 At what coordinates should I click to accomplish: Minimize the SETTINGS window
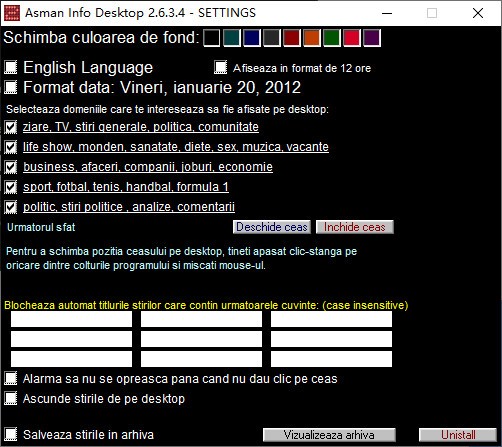tap(387, 13)
